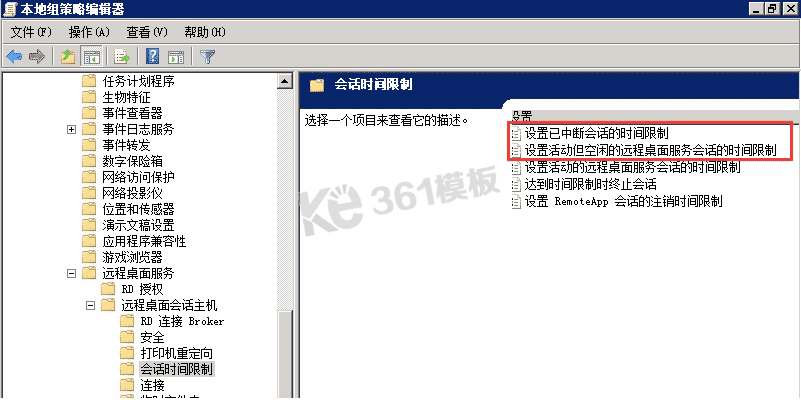Collapse the 远程桌面会话主机 tree node
Viewport: 801px width, 400px height.
90,305
